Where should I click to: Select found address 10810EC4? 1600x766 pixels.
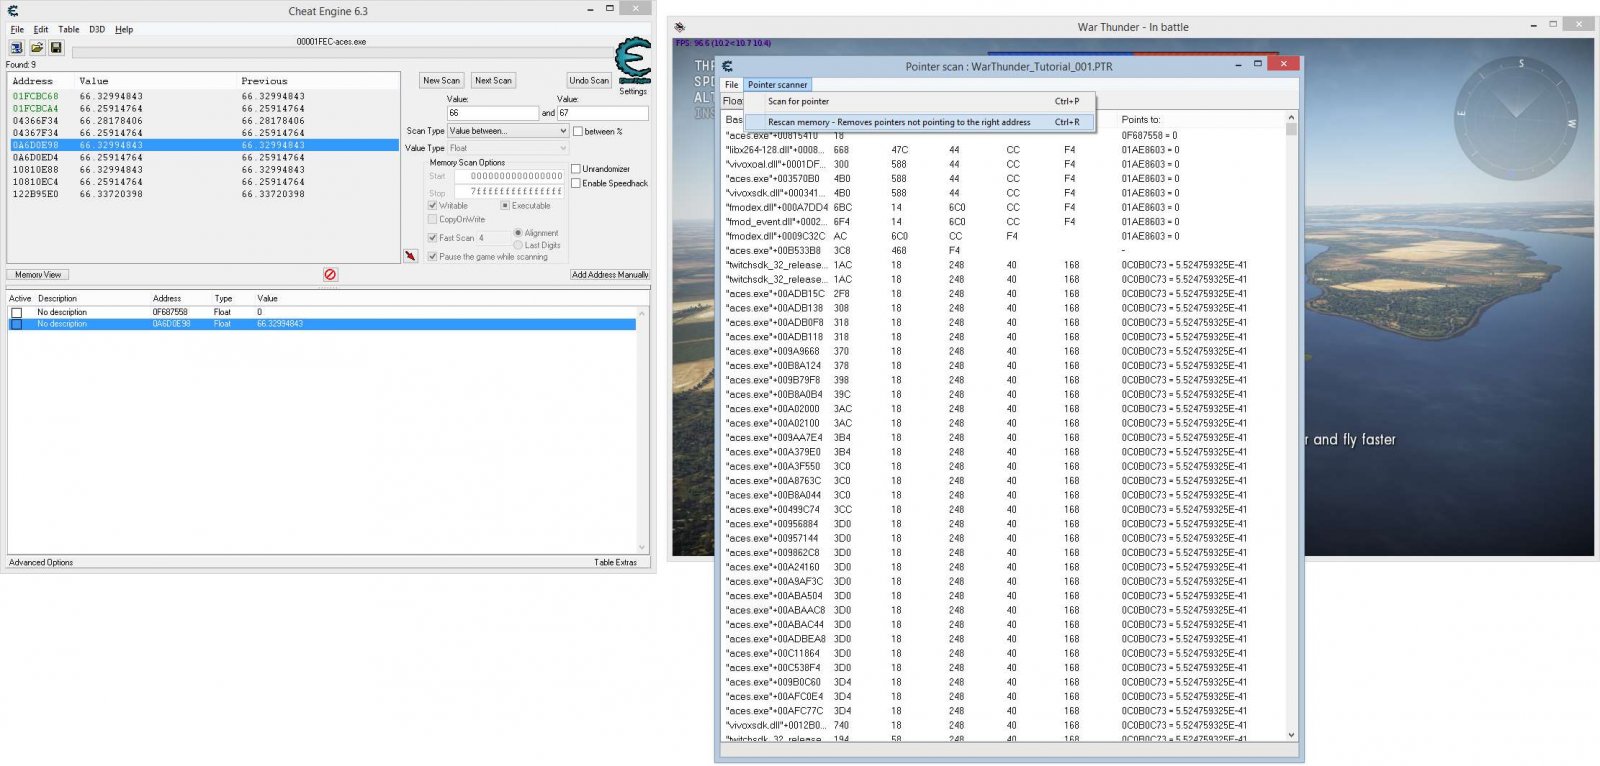[x=203, y=182]
